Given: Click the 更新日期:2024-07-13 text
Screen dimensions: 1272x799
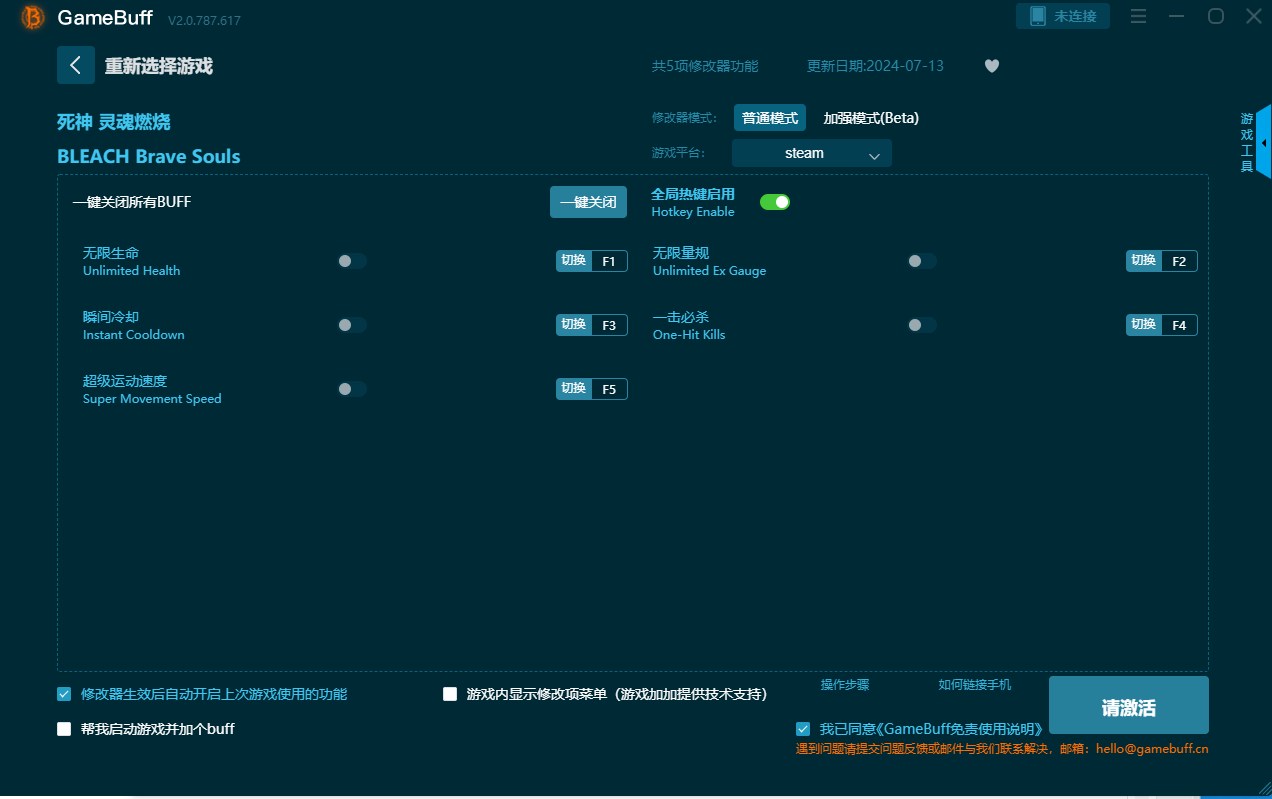Looking at the screenshot, I should (x=875, y=66).
